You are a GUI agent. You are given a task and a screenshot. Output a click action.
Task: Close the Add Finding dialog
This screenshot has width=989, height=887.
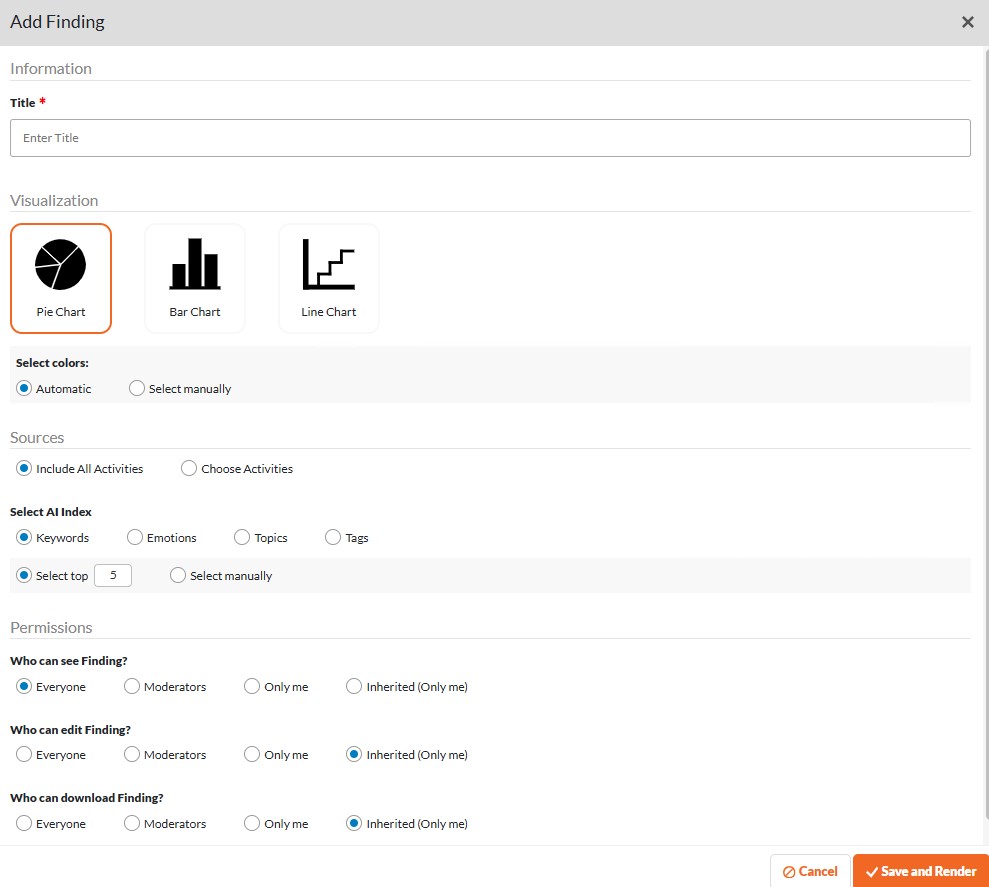[968, 22]
